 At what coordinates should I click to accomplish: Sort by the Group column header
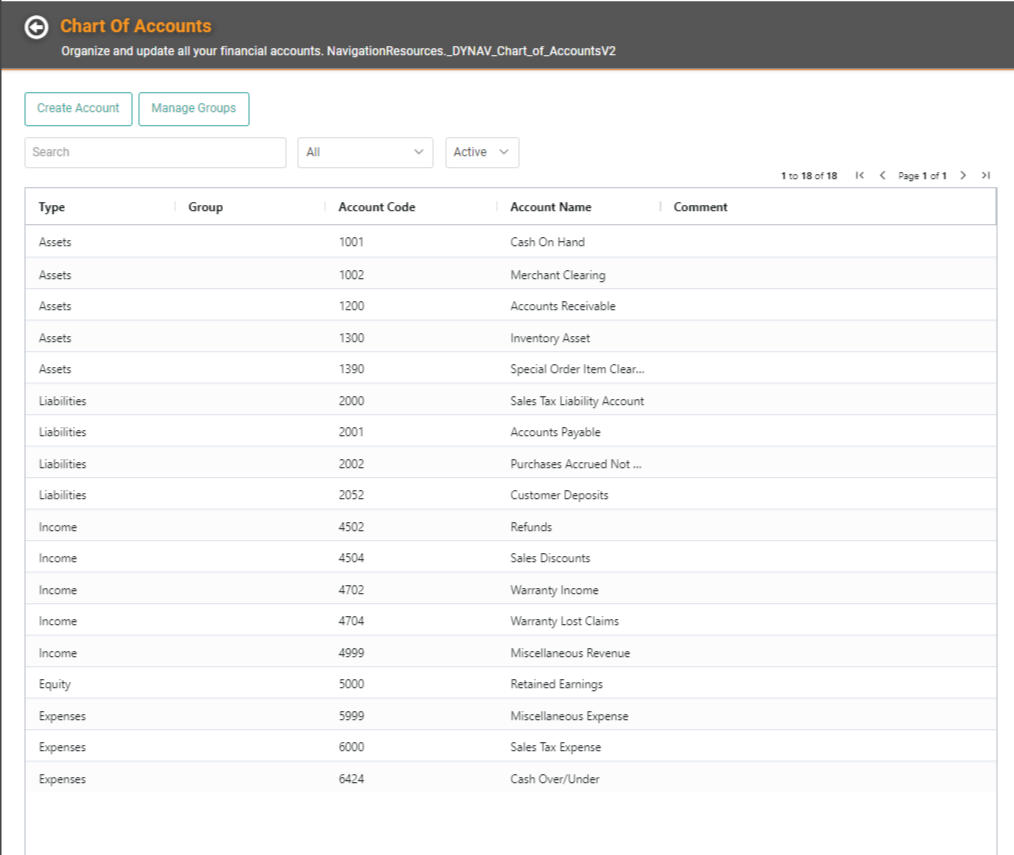206,207
